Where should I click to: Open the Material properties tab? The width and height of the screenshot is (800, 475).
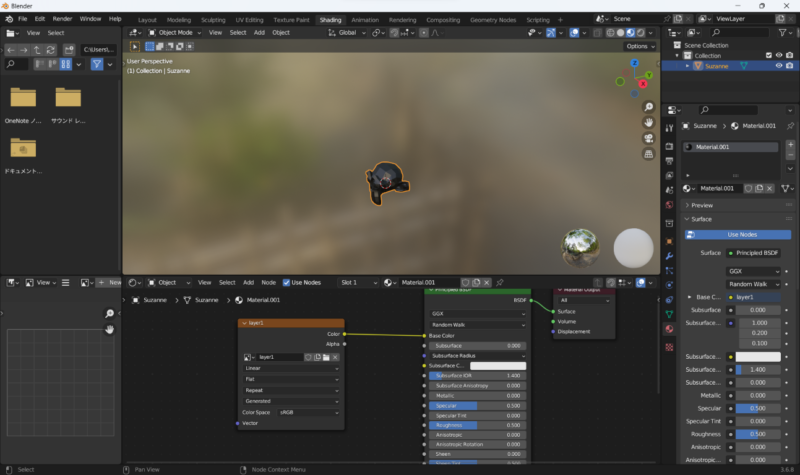click(669, 329)
